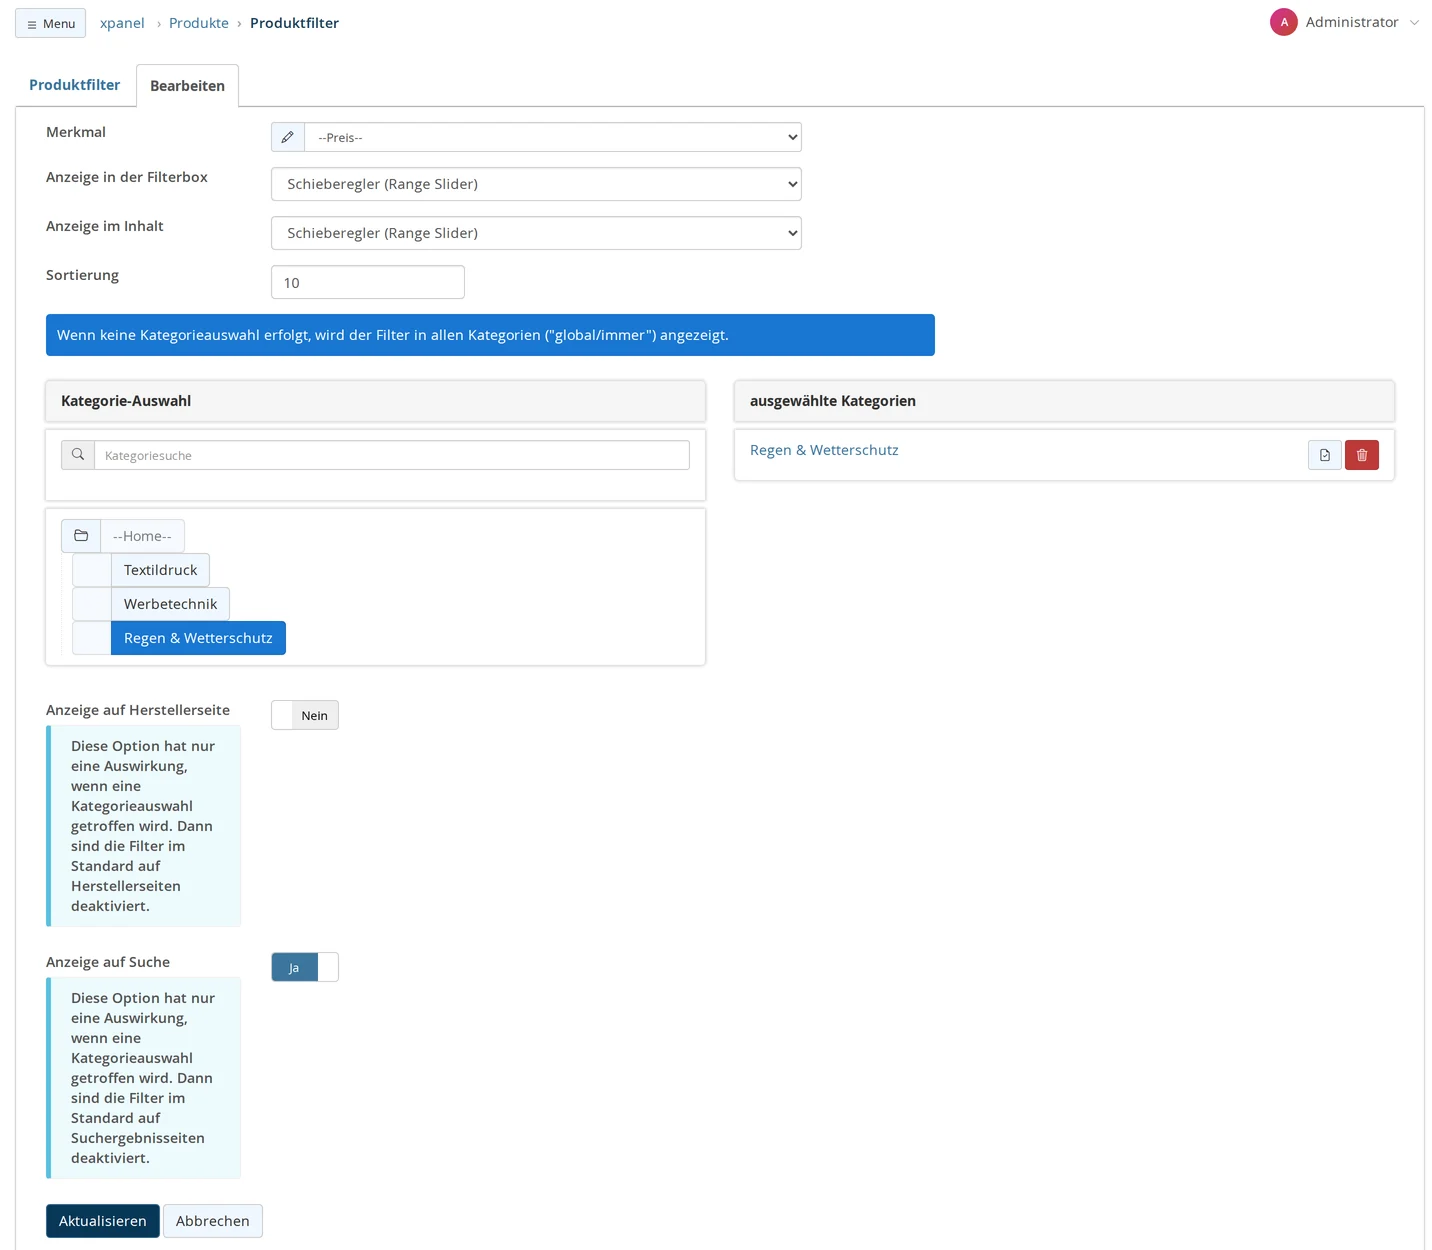1432x1250 pixels.
Task: Select Werbetechnik in the category tree
Action: 171,604
